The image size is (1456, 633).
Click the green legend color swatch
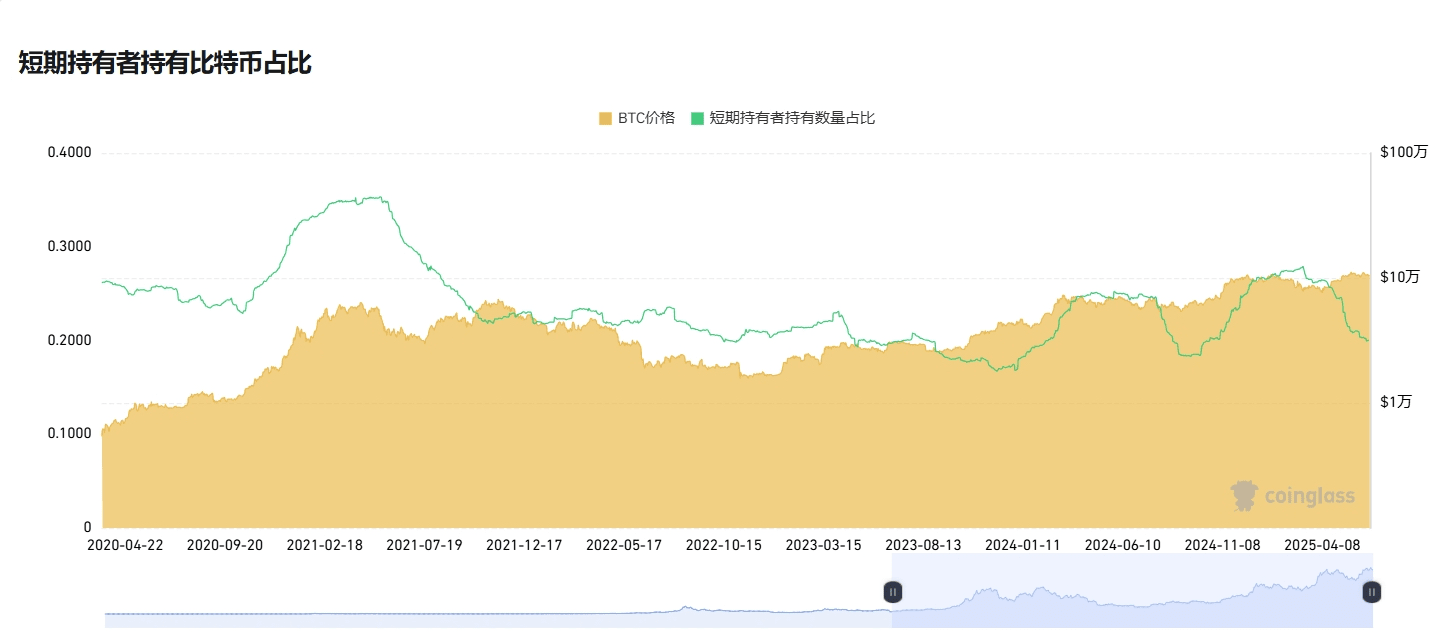tap(697, 118)
